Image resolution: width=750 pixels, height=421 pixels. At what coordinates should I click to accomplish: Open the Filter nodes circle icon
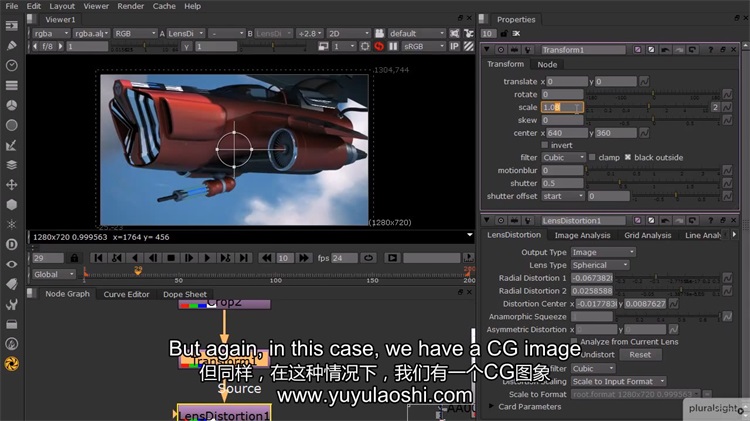click(11, 125)
